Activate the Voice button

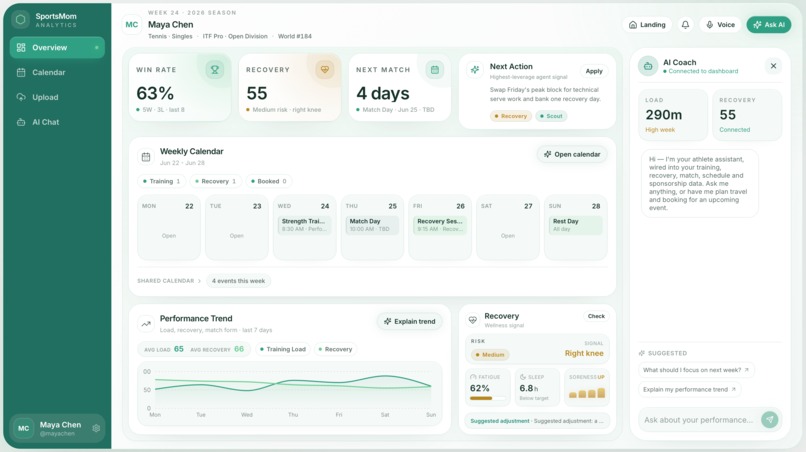point(720,25)
